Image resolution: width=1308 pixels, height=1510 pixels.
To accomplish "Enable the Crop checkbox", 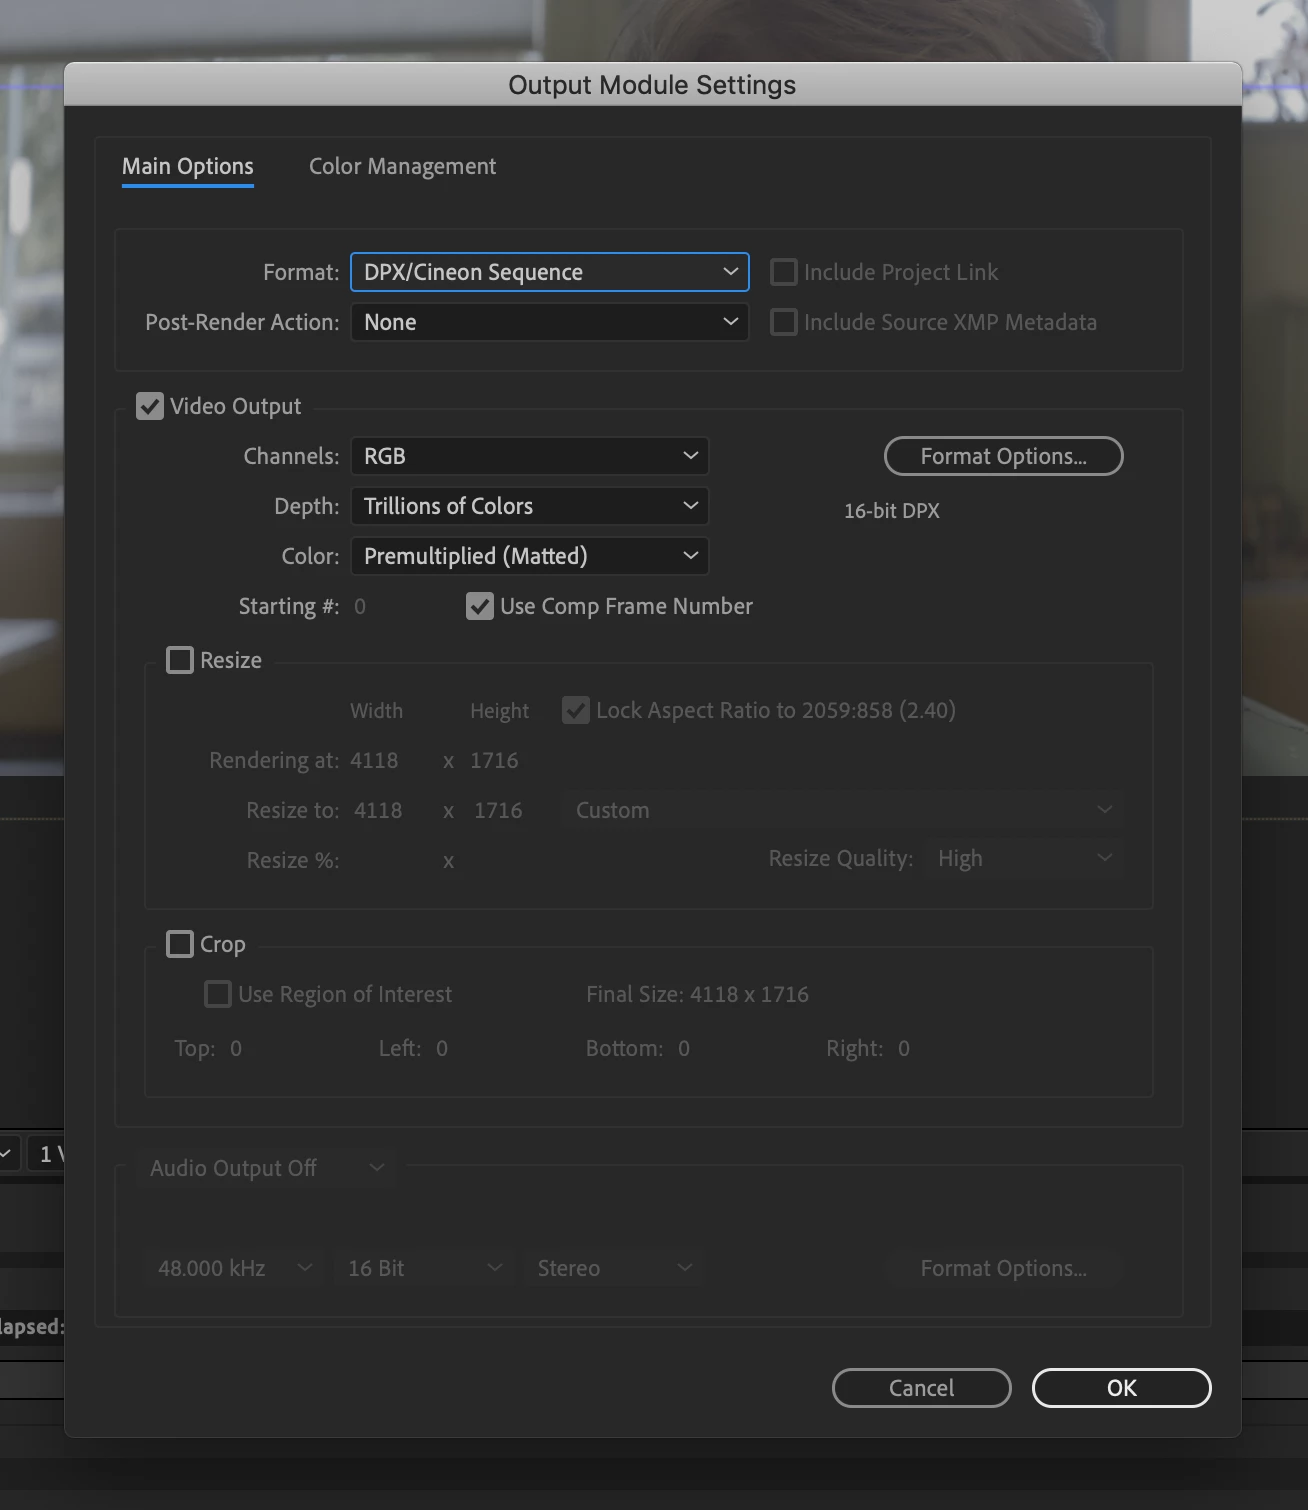I will coord(180,944).
